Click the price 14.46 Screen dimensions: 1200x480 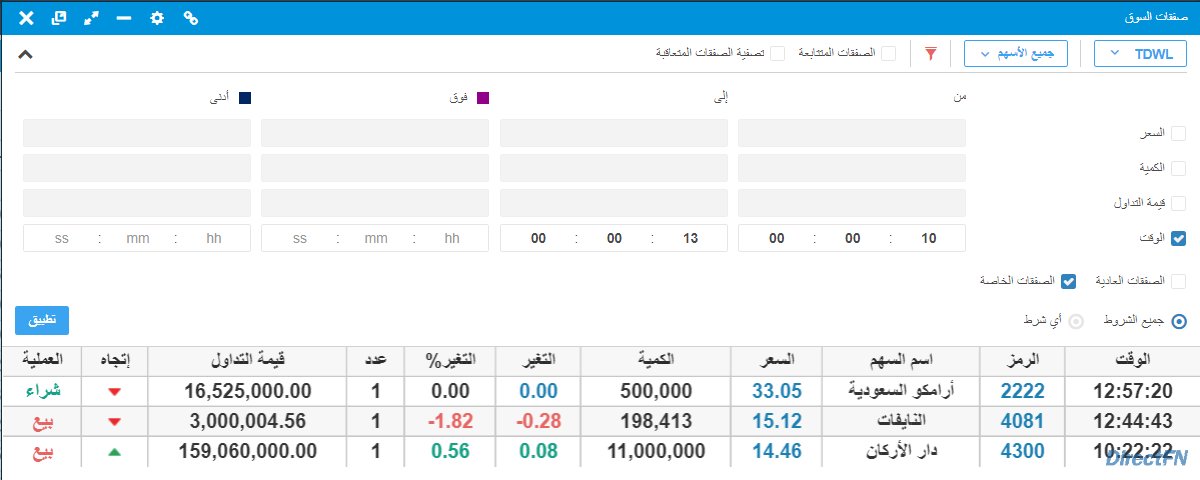click(x=777, y=451)
